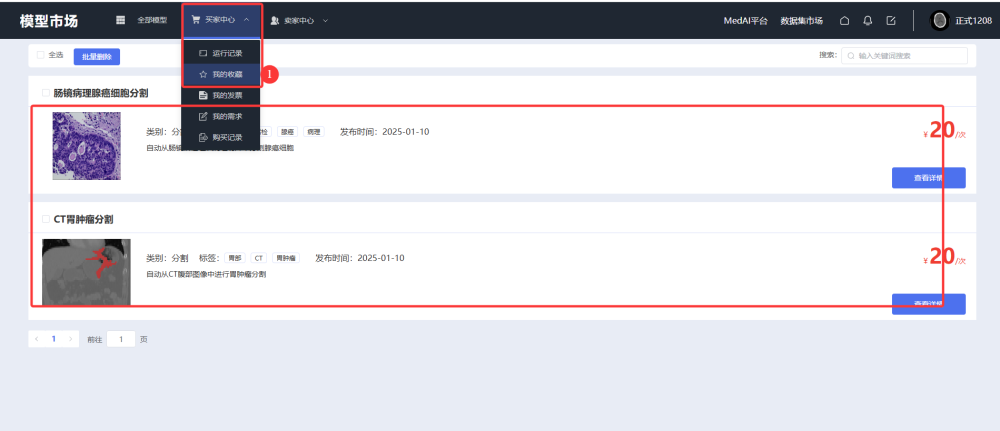Open notifications via the bell icon
Image resolution: width=1000 pixels, height=431 pixels.
pyautogui.click(x=867, y=20)
